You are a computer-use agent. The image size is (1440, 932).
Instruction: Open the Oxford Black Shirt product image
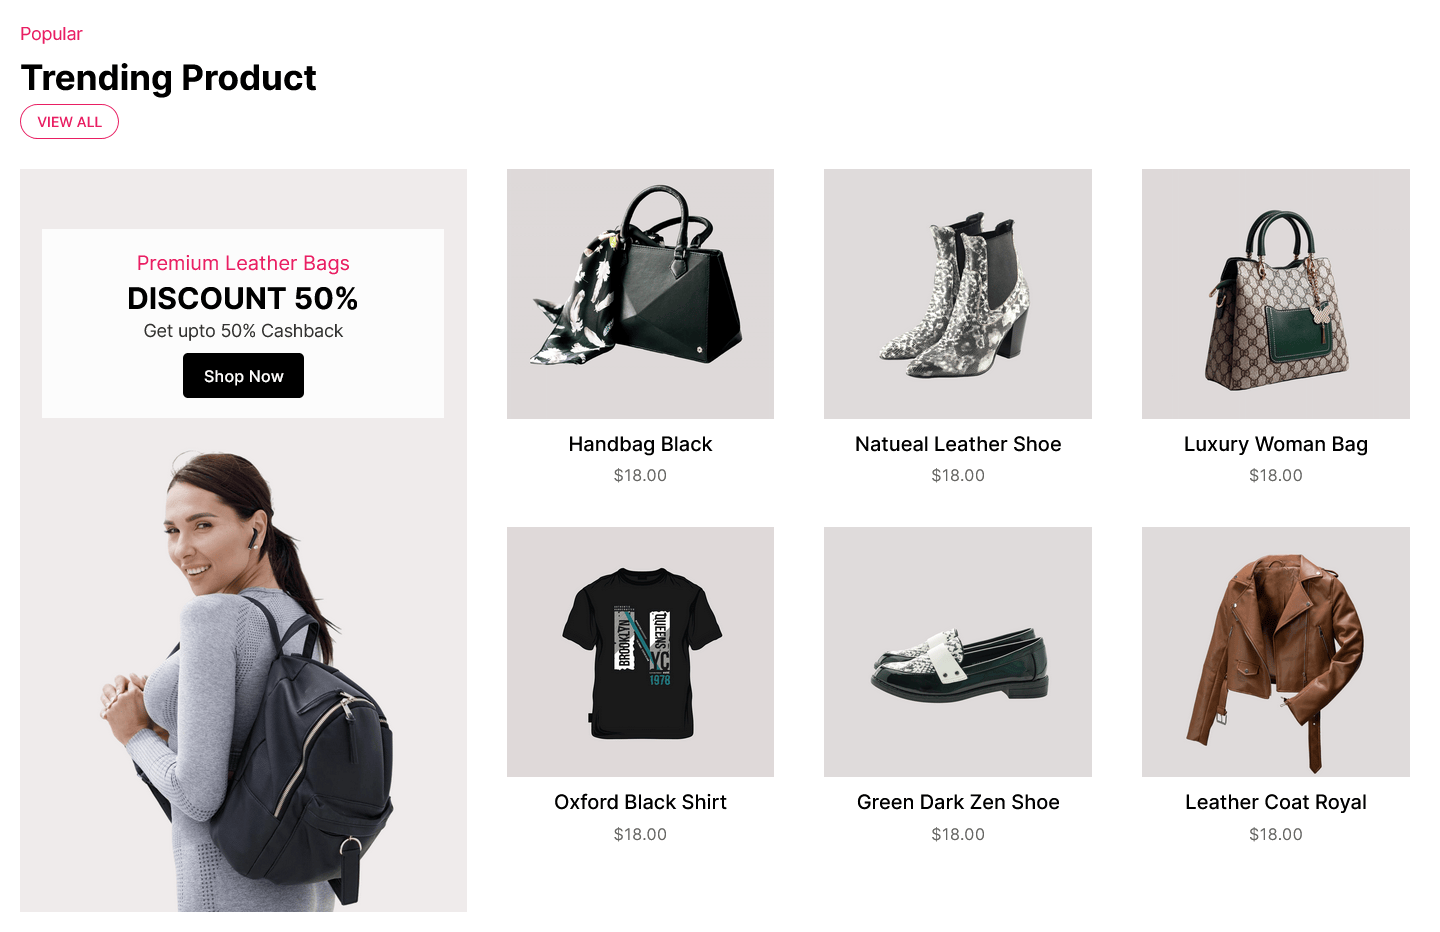(x=640, y=652)
